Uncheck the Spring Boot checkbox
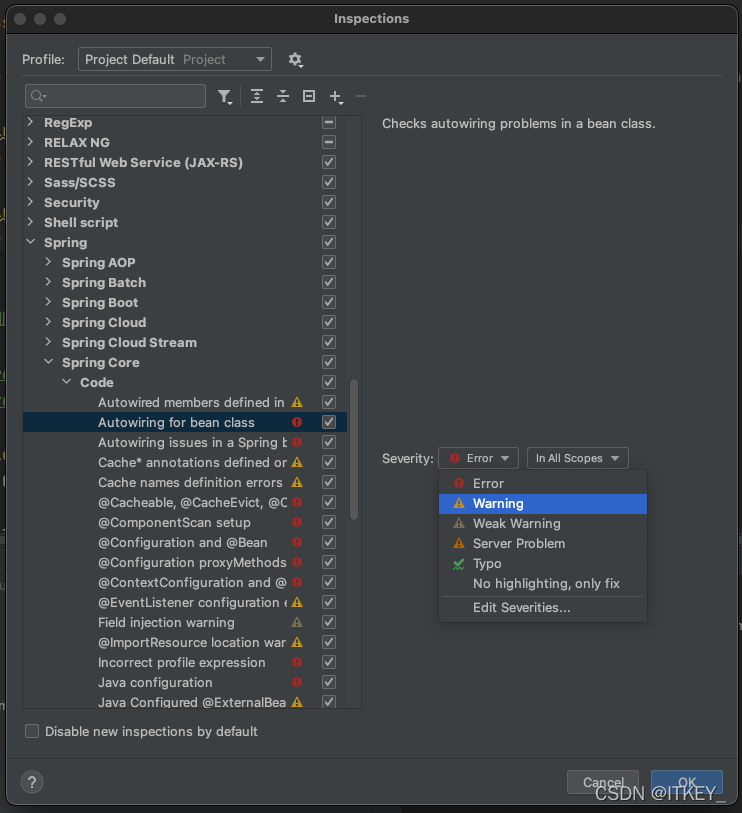Viewport: 742px width, 813px height. coord(329,302)
